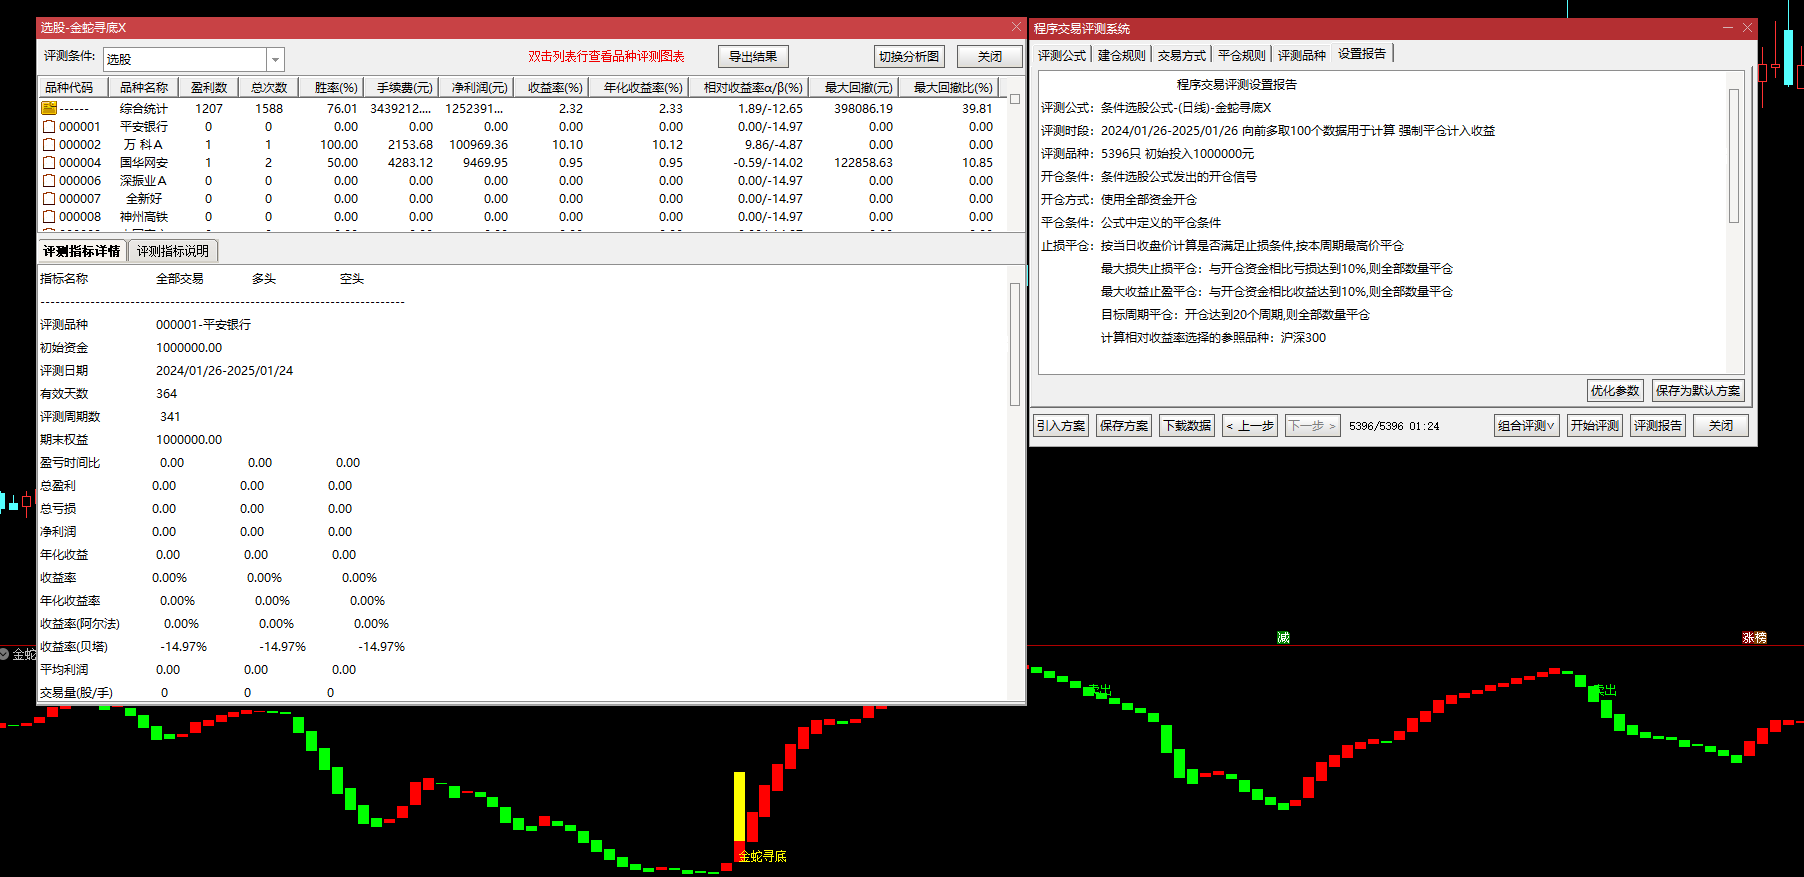Click 关闭 button in 选股-金蛇寻底X window
This screenshot has width=1804, height=877.
pos(989,56)
